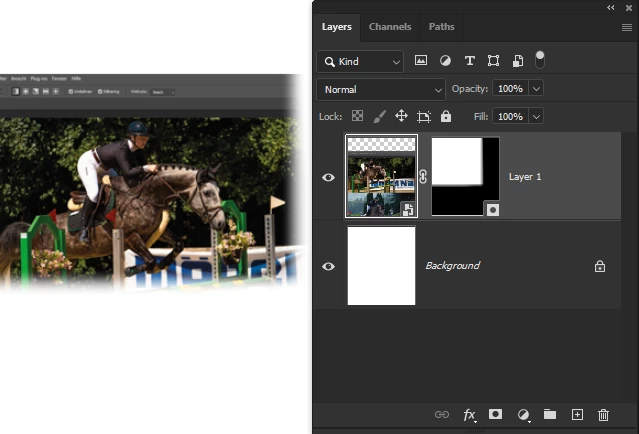
Task: Toggle layer filtering on or off switch
Action: [540, 60]
